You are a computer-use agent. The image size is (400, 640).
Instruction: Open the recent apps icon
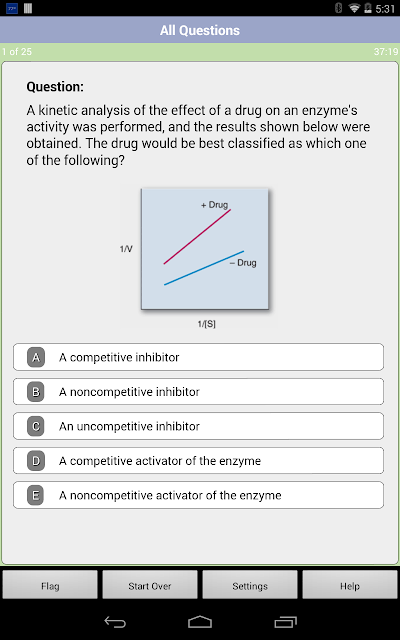click(285, 622)
